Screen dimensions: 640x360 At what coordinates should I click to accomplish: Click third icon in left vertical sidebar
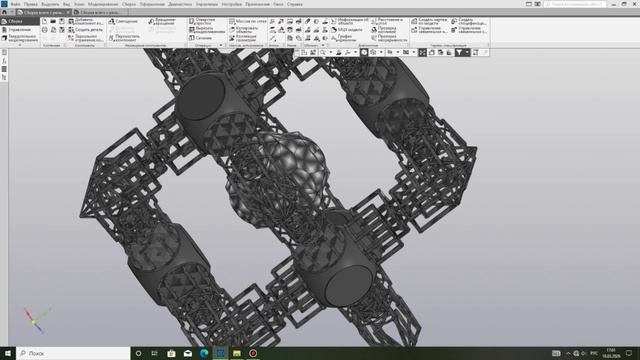pos(4,69)
